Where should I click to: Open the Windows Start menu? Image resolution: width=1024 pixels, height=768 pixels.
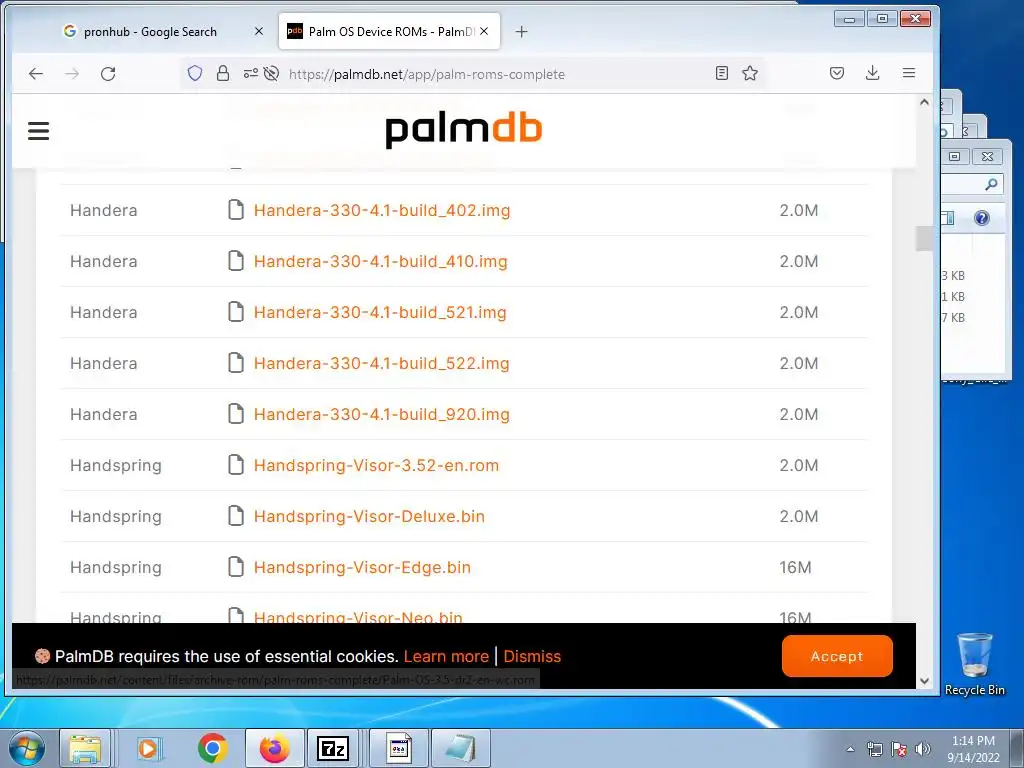click(x=27, y=748)
